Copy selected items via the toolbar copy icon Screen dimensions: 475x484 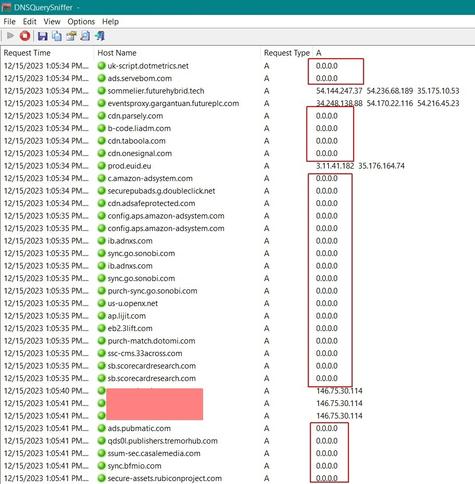pos(57,36)
